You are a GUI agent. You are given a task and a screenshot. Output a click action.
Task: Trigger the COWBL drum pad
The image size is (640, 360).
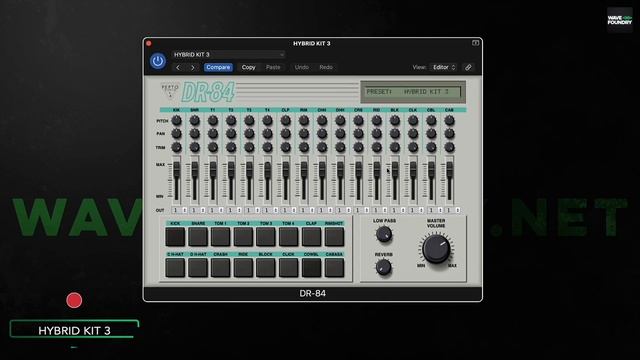[311, 268]
